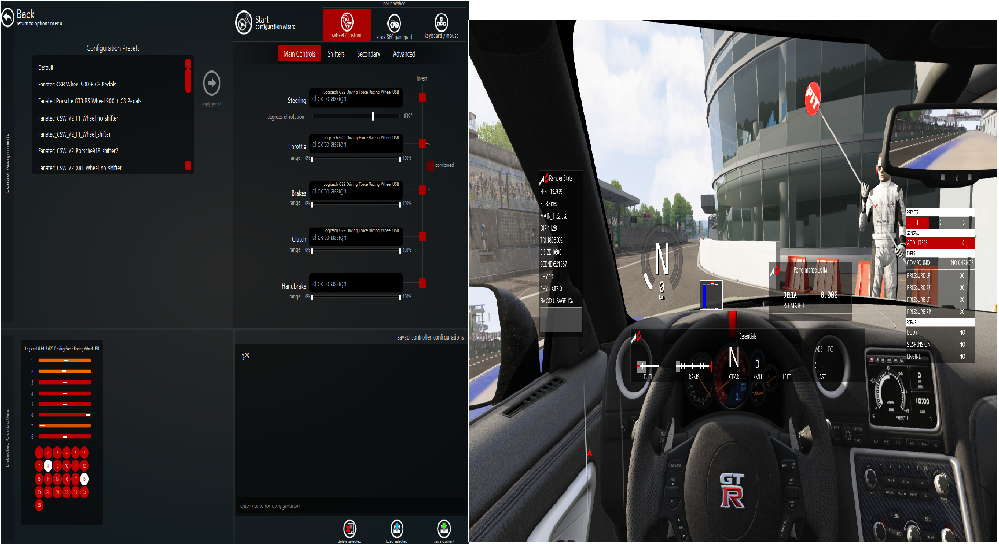Open the Main Controls tab

[299, 54]
